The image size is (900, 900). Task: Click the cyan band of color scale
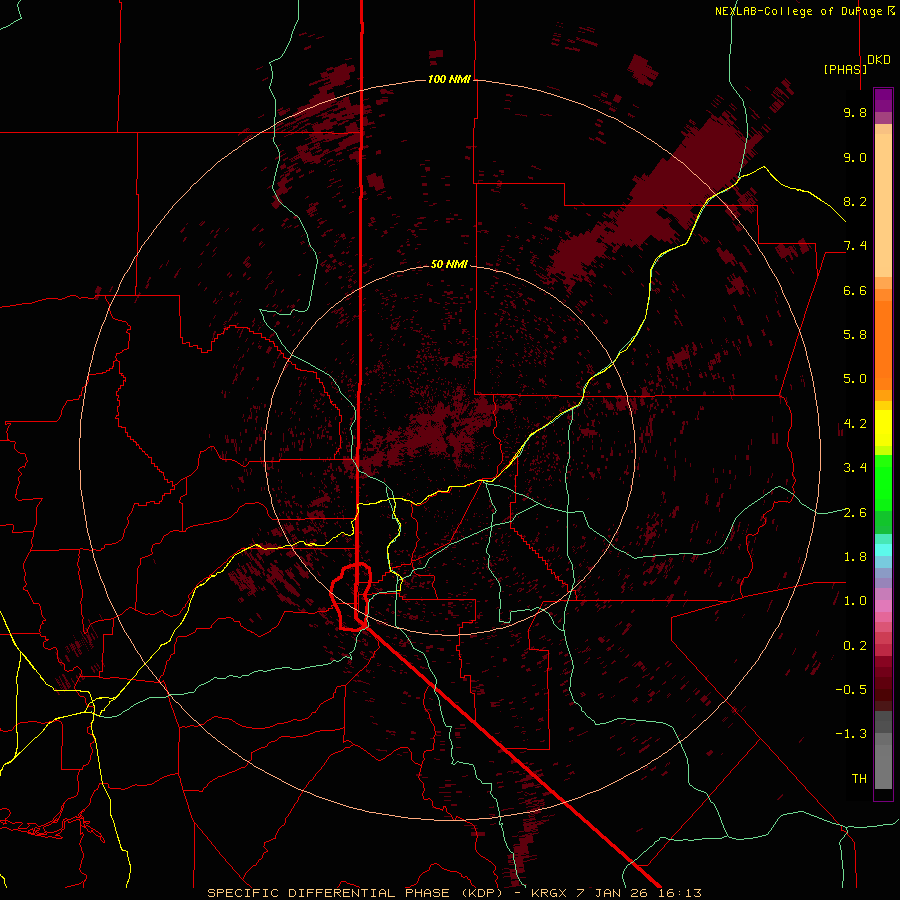(x=883, y=549)
